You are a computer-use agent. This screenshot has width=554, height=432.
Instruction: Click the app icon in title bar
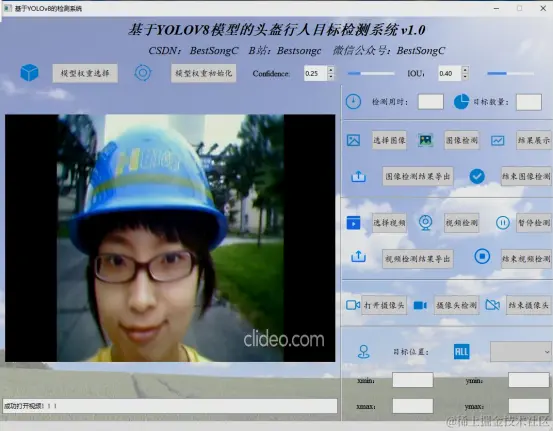click(x=7, y=8)
